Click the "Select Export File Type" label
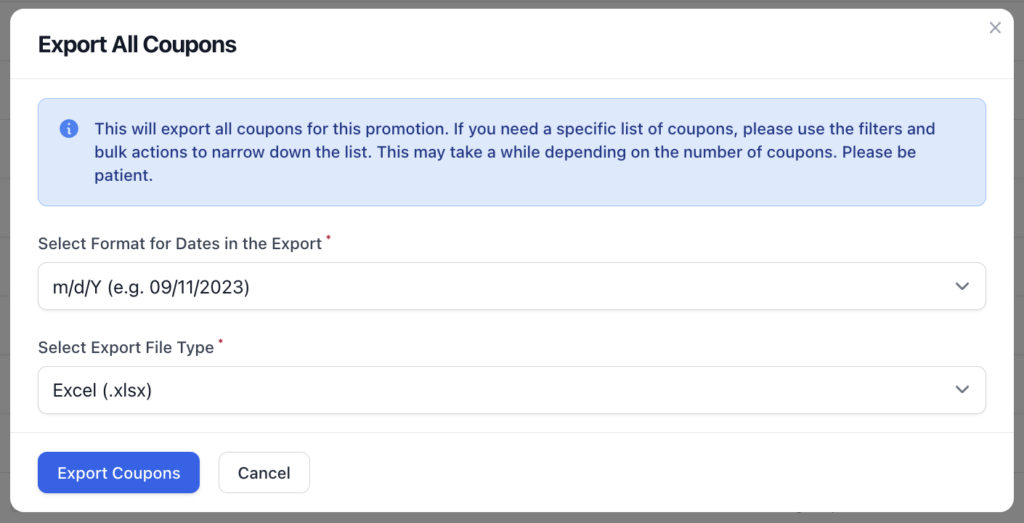The height and width of the screenshot is (523, 1024). (x=126, y=347)
